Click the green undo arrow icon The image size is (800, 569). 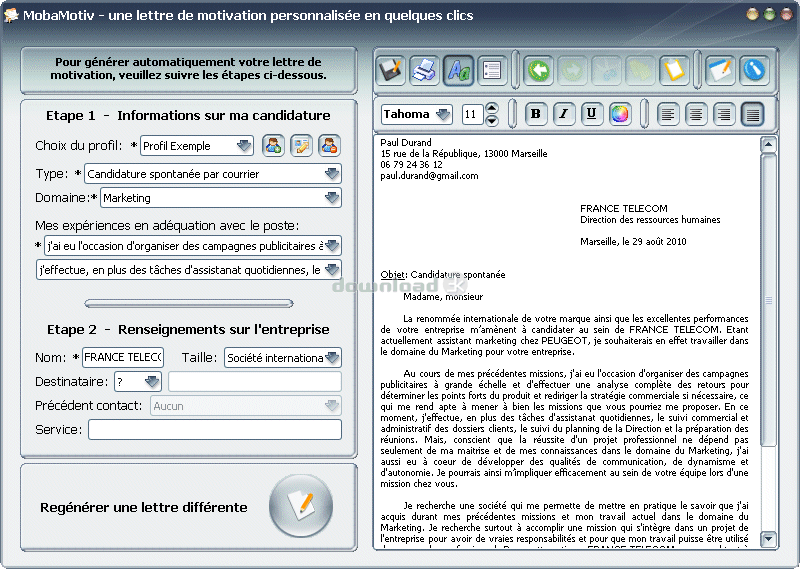tap(538, 70)
